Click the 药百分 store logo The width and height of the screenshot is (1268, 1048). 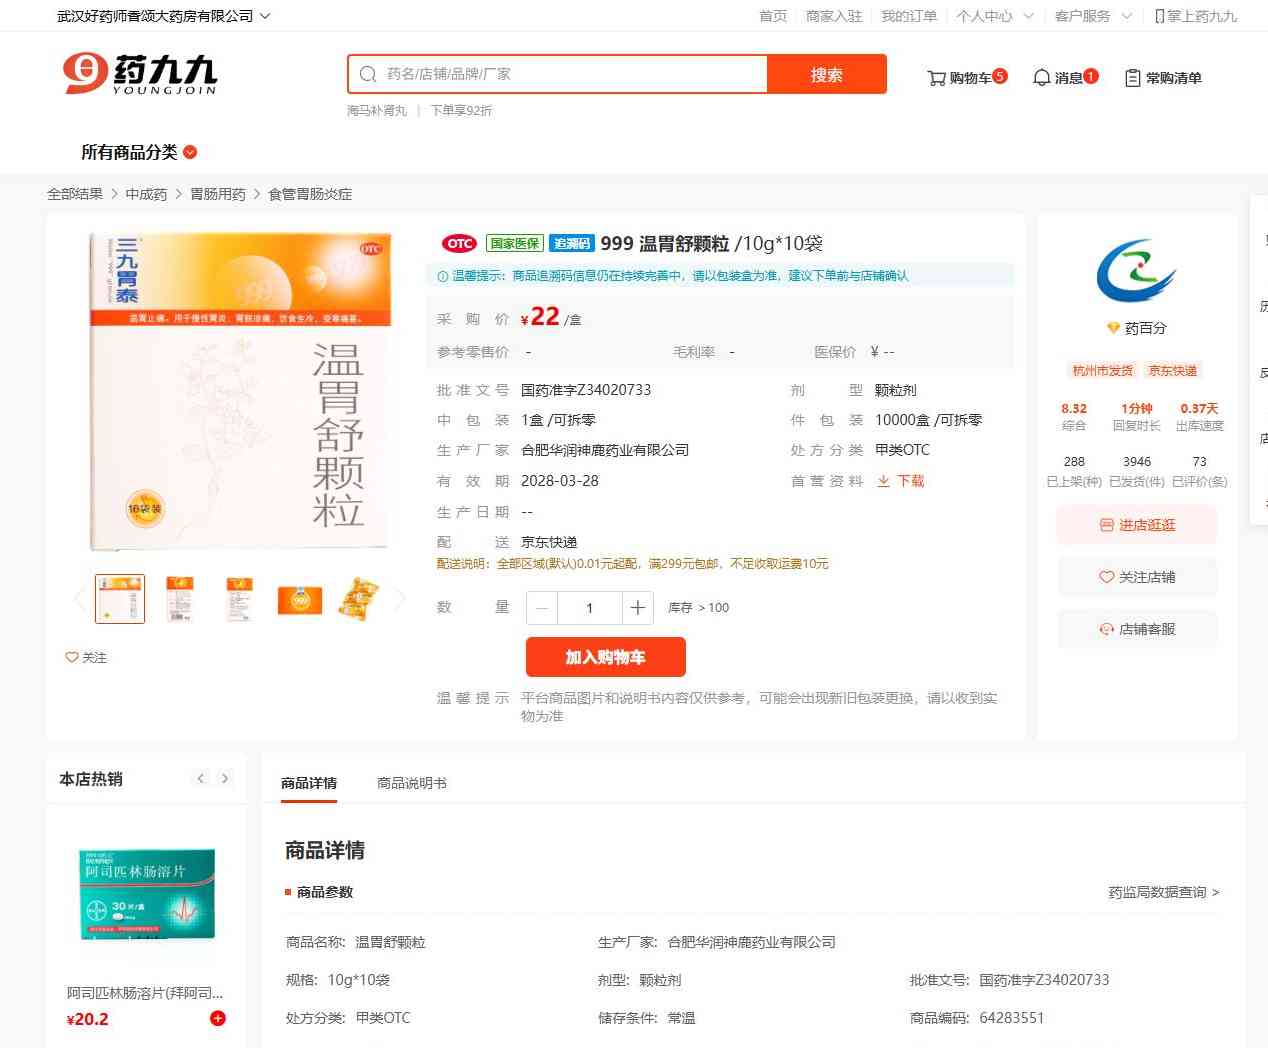point(1136,271)
